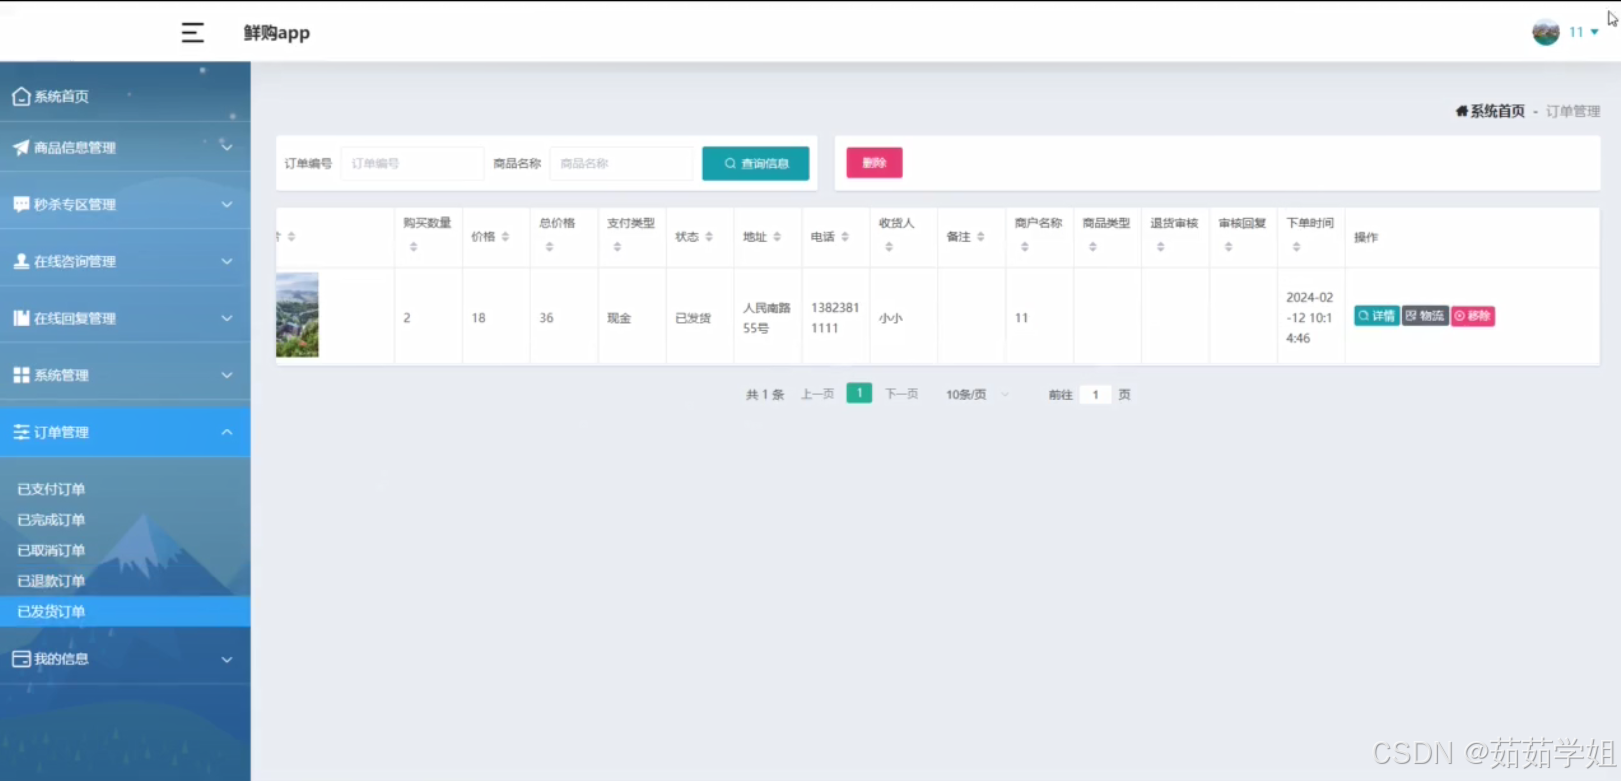This screenshot has height=781, width=1621.
Task: Click the grid icon for 系统管理
Action: point(21,375)
